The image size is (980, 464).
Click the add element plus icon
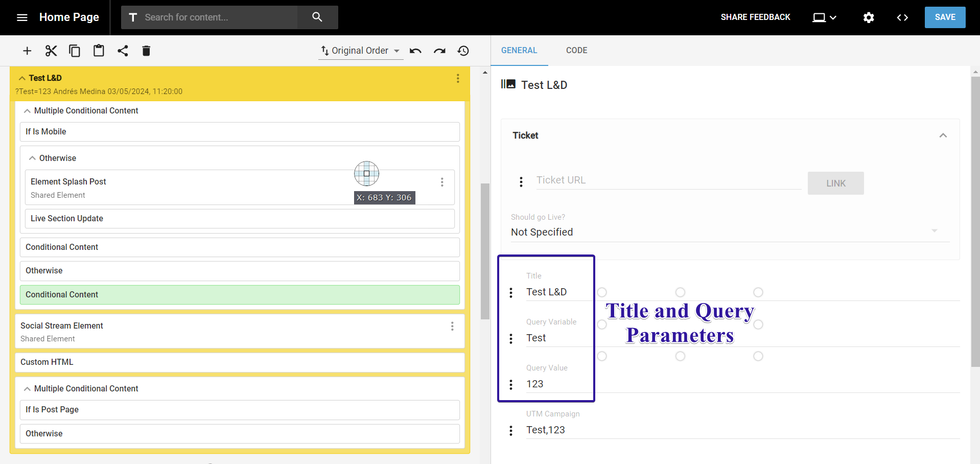click(x=27, y=51)
